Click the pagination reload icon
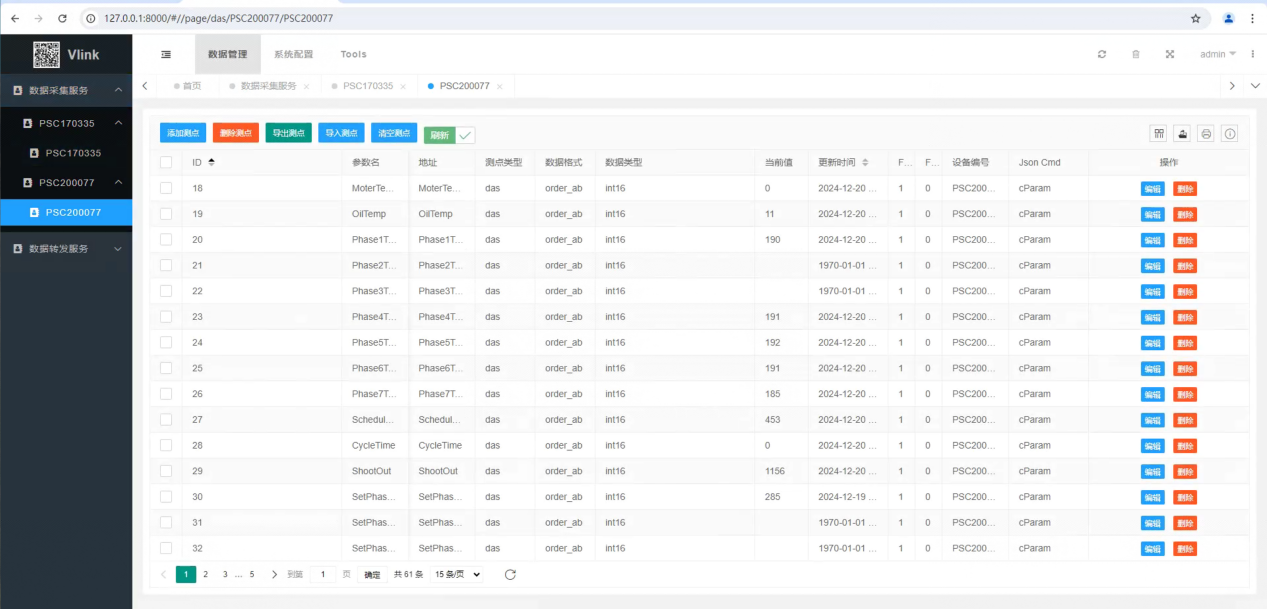1267x610 pixels. click(x=510, y=574)
